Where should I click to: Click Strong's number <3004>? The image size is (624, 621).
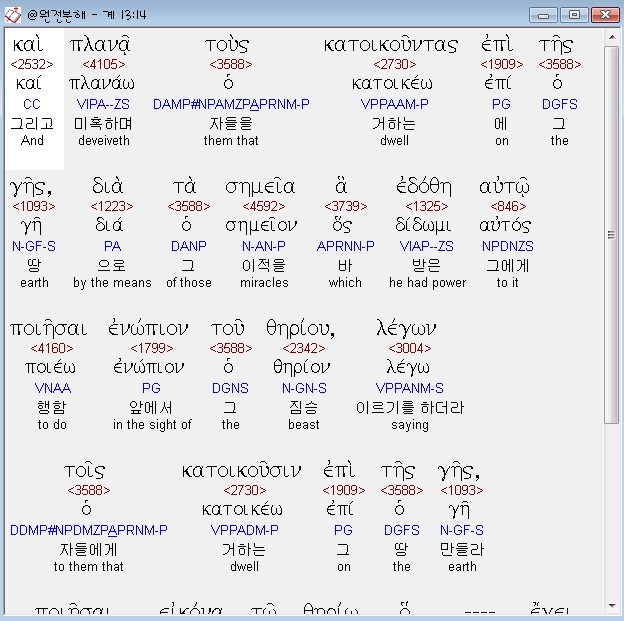[x=410, y=348]
